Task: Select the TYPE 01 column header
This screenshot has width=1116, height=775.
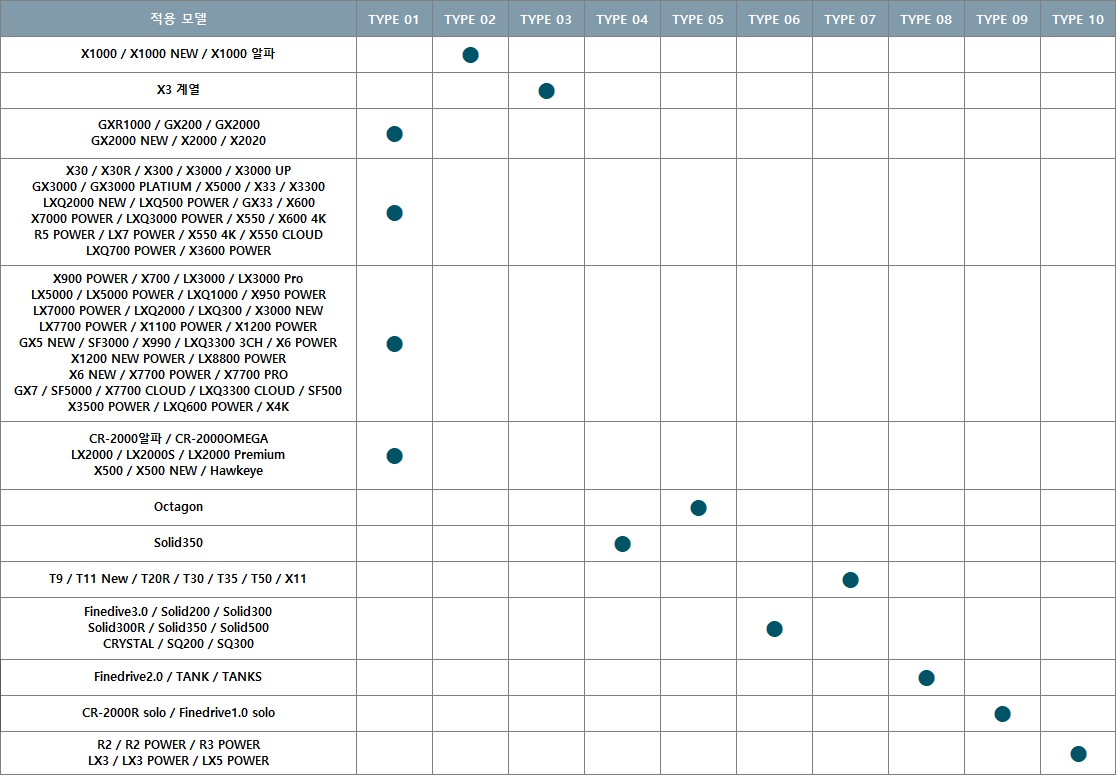Action: [x=394, y=19]
